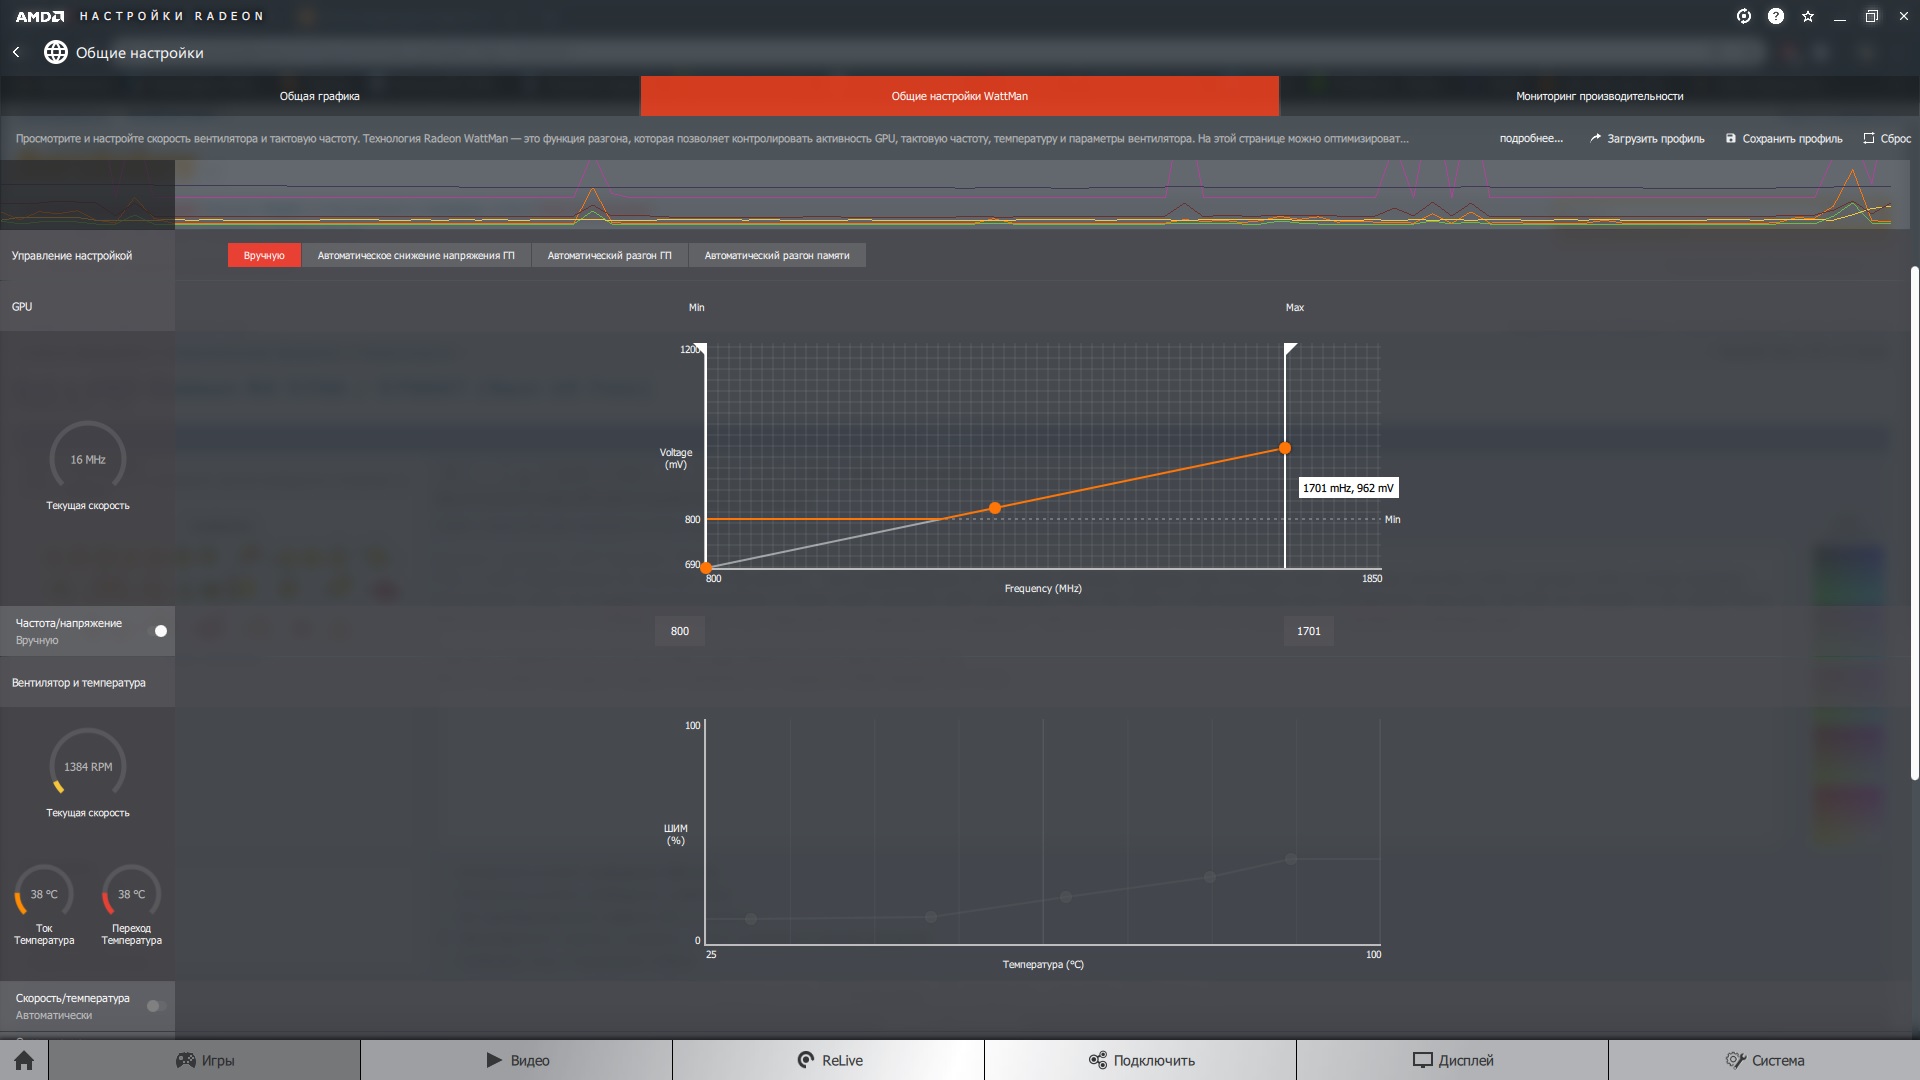The image size is (1920, 1080).
Task: Open the ReLive section
Action: (829, 1060)
